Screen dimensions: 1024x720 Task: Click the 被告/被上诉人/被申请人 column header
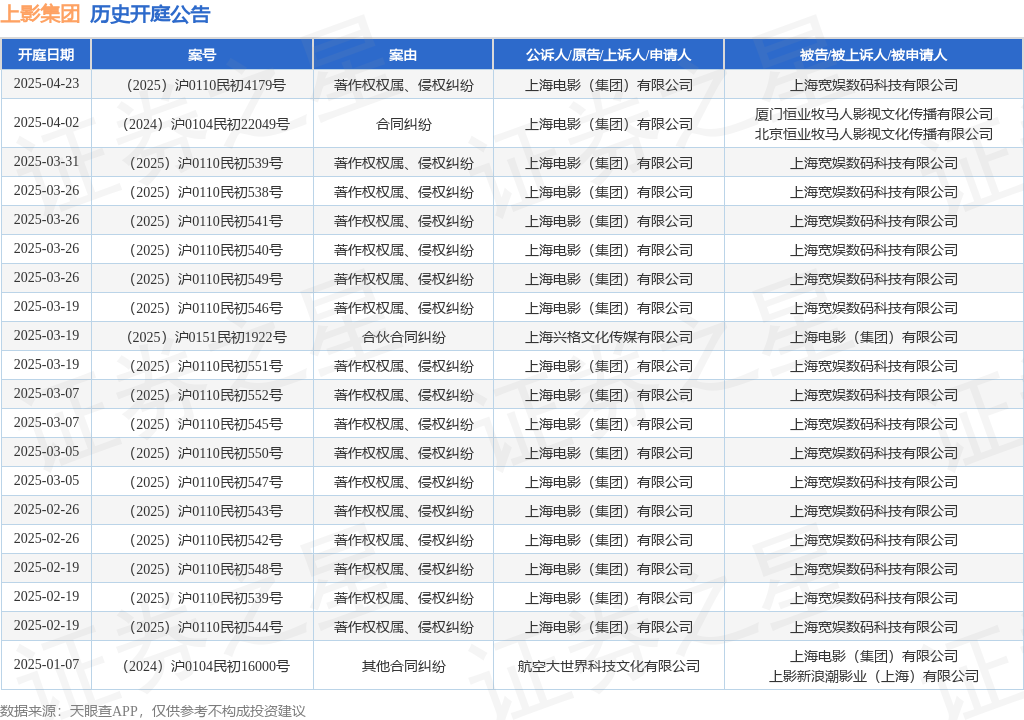point(873,55)
